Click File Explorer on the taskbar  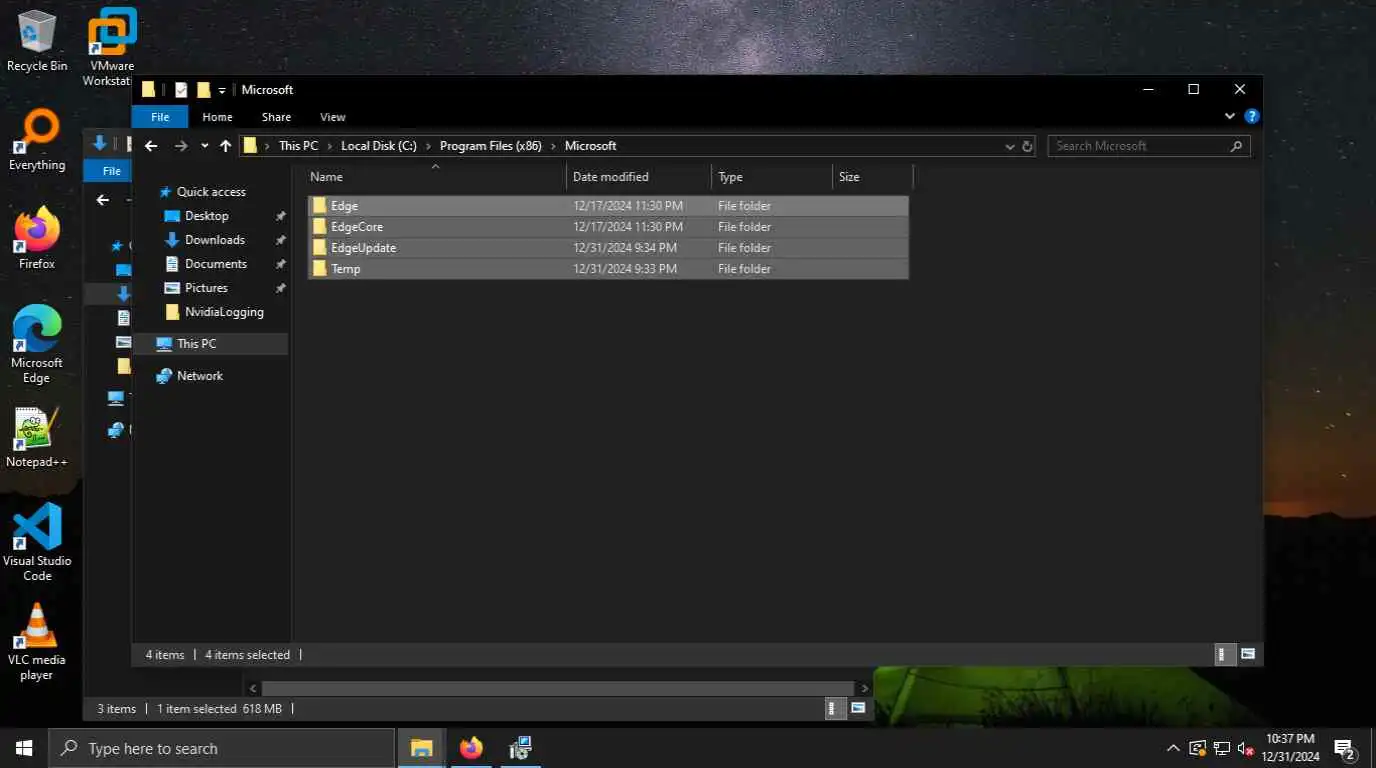[421, 748]
